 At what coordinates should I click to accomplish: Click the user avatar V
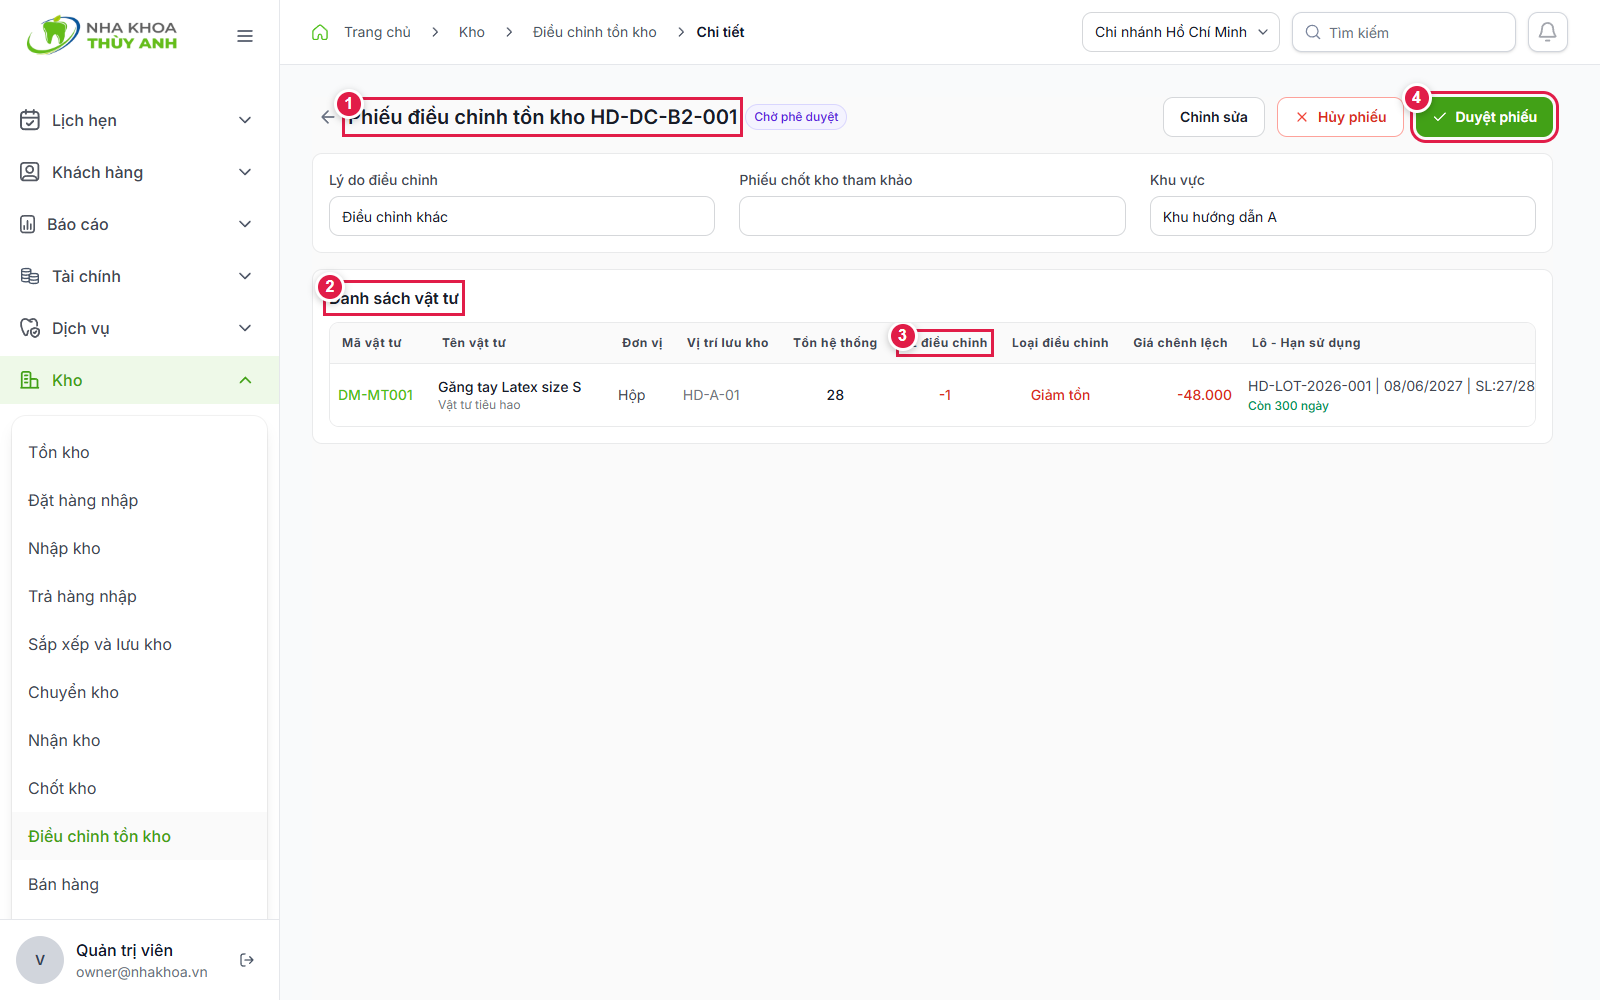pyautogui.click(x=40, y=960)
